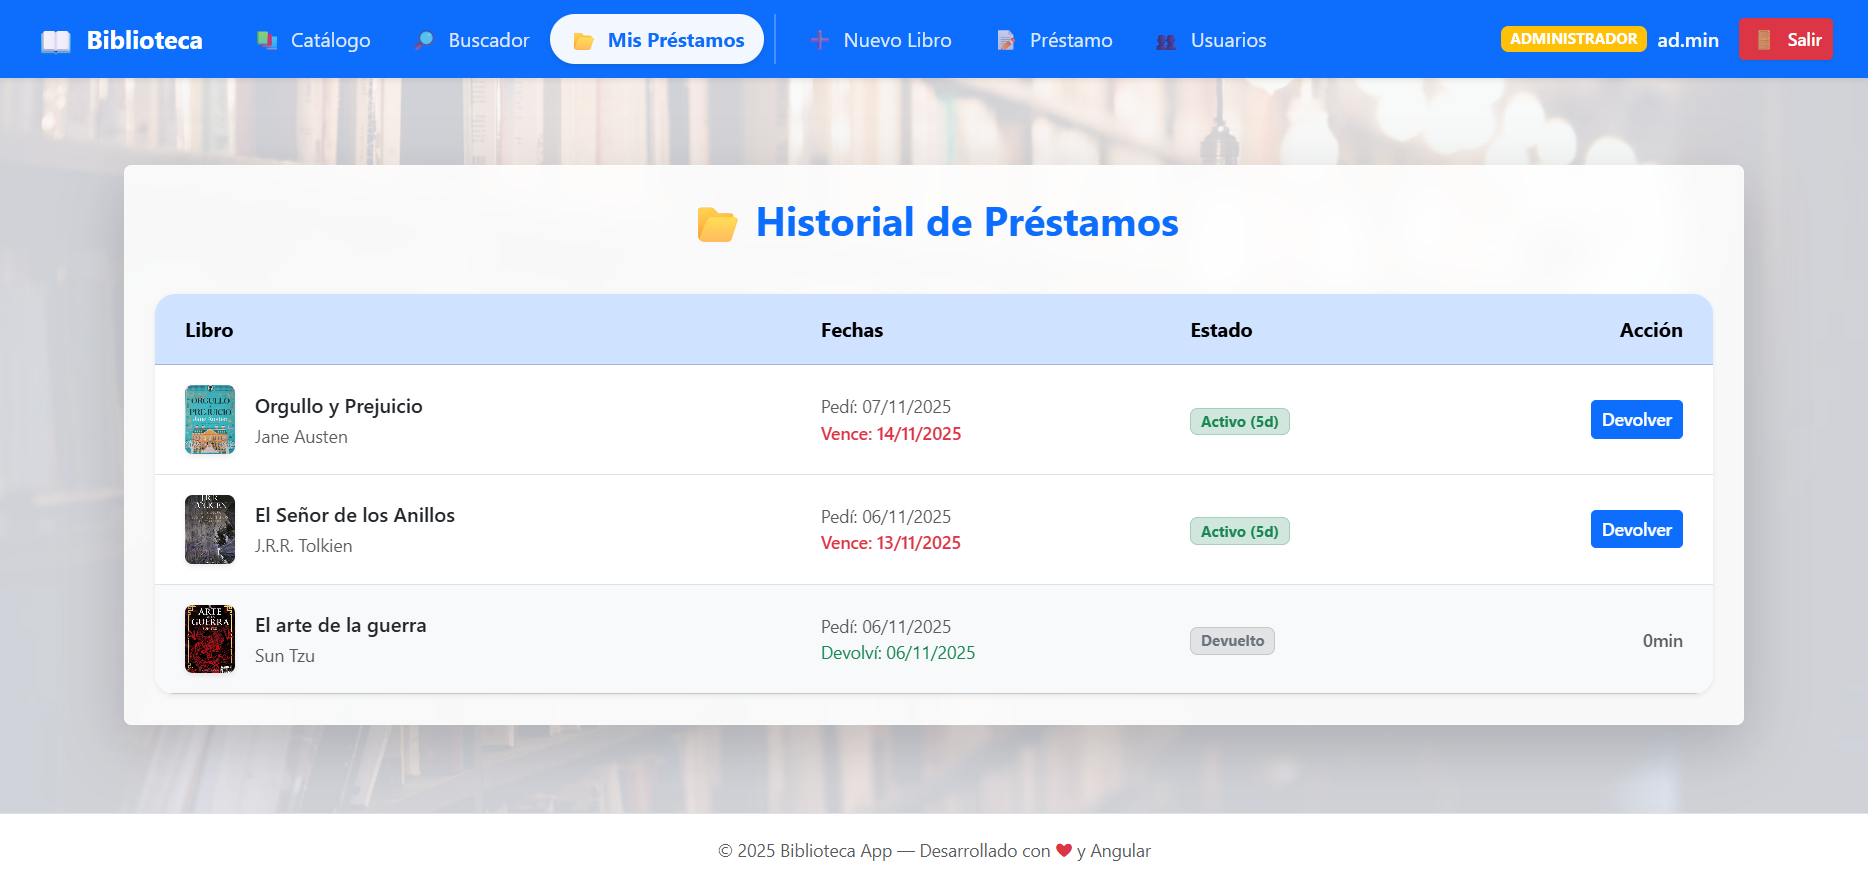This screenshot has width=1868, height=884.
Task: Click the Mis Préstamos folder icon
Action: tap(584, 41)
